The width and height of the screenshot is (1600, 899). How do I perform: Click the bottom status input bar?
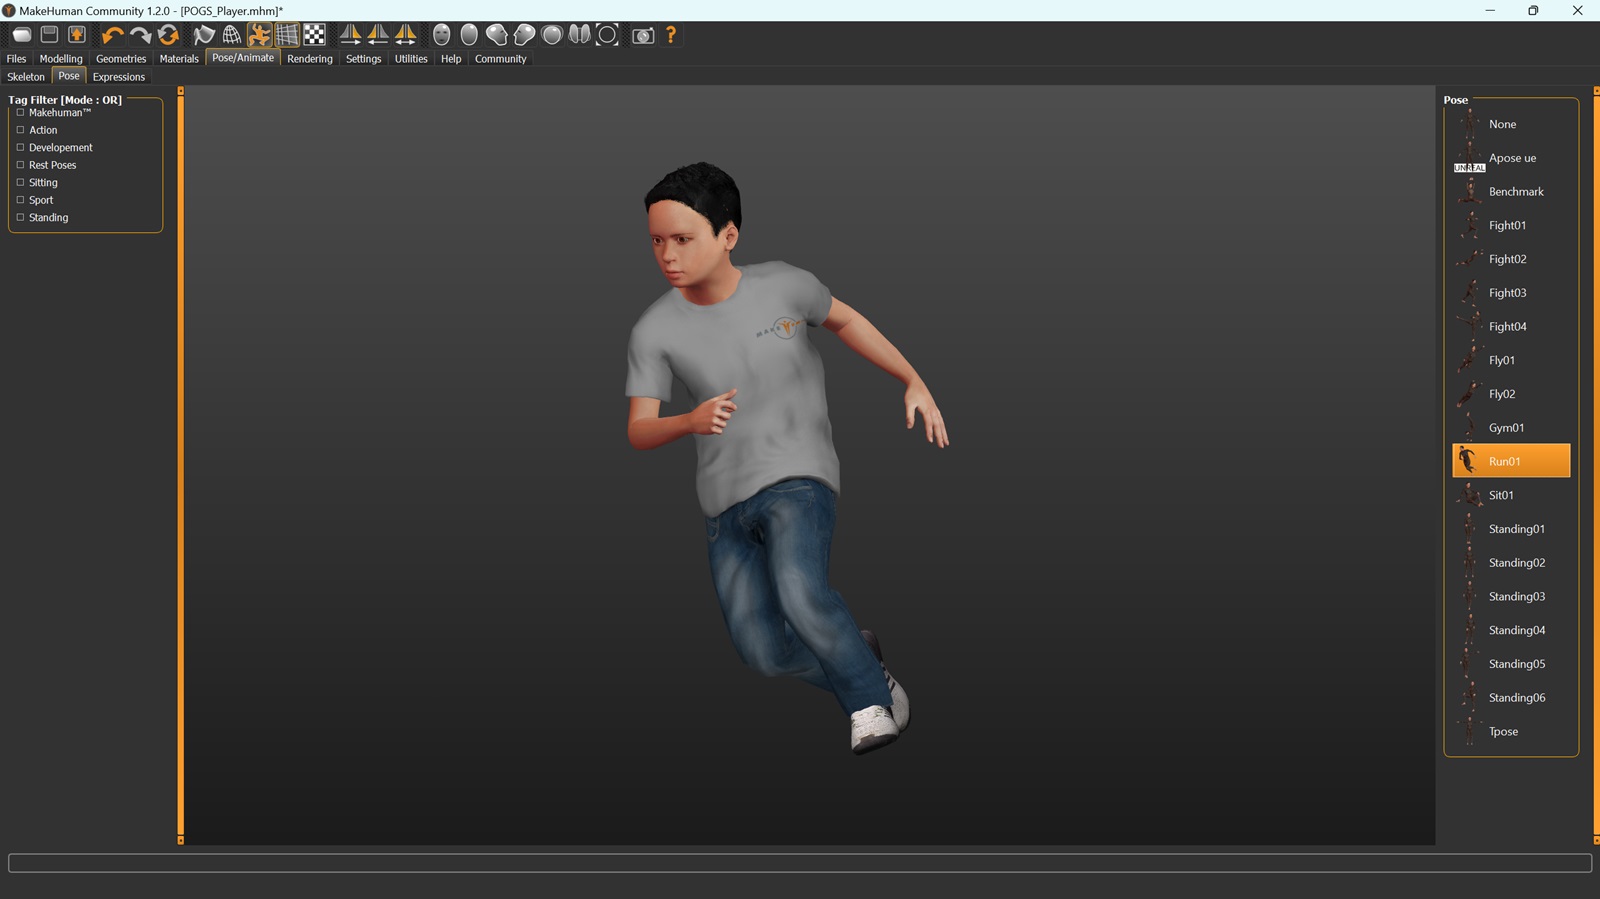pos(800,863)
